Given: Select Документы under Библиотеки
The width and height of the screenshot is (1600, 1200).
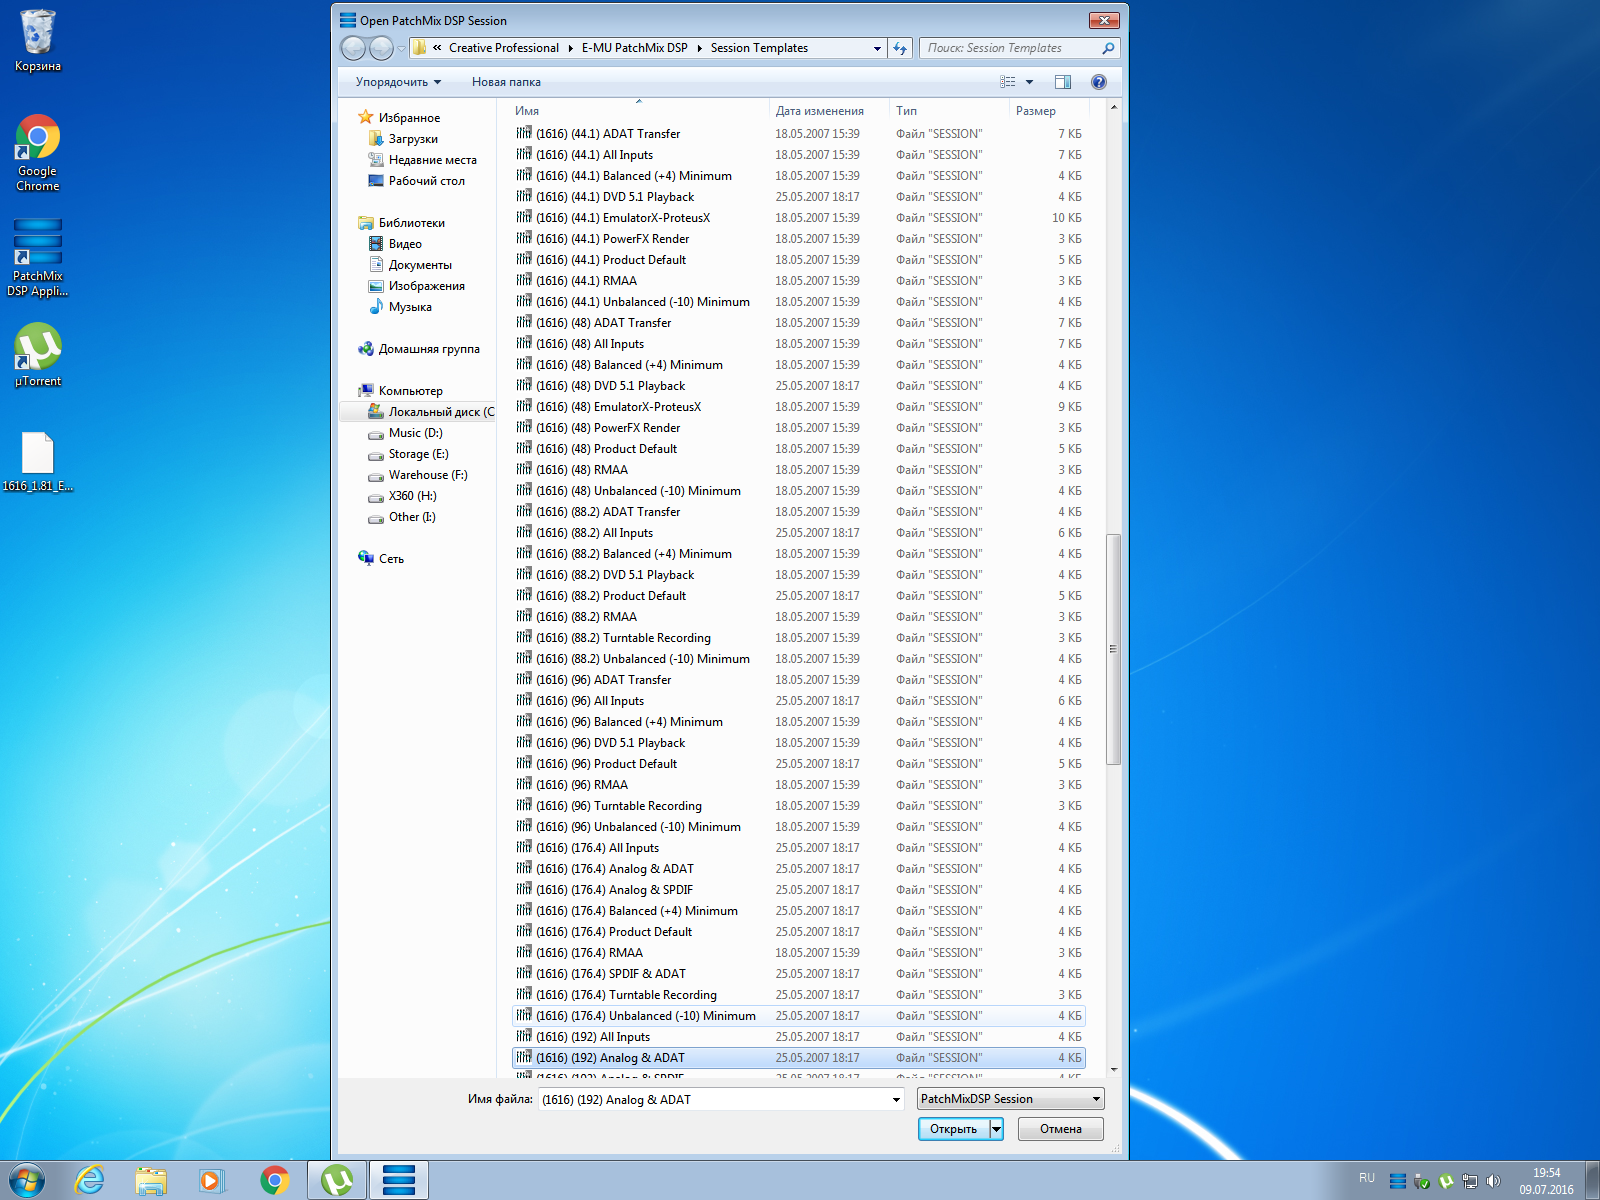Looking at the screenshot, I should (420, 265).
